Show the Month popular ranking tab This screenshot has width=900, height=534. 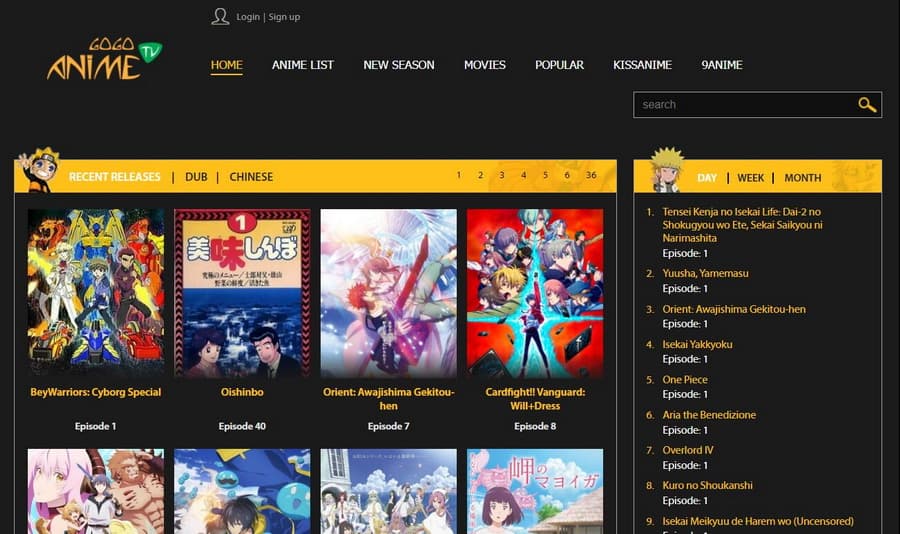[x=802, y=178]
